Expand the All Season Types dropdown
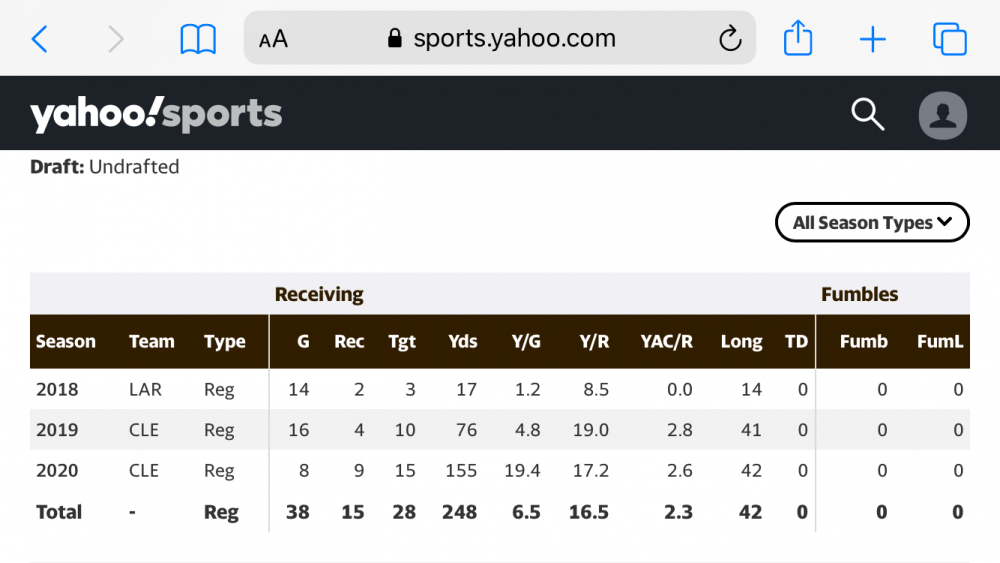This screenshot has height=563, width=1000. pos(872,223)
